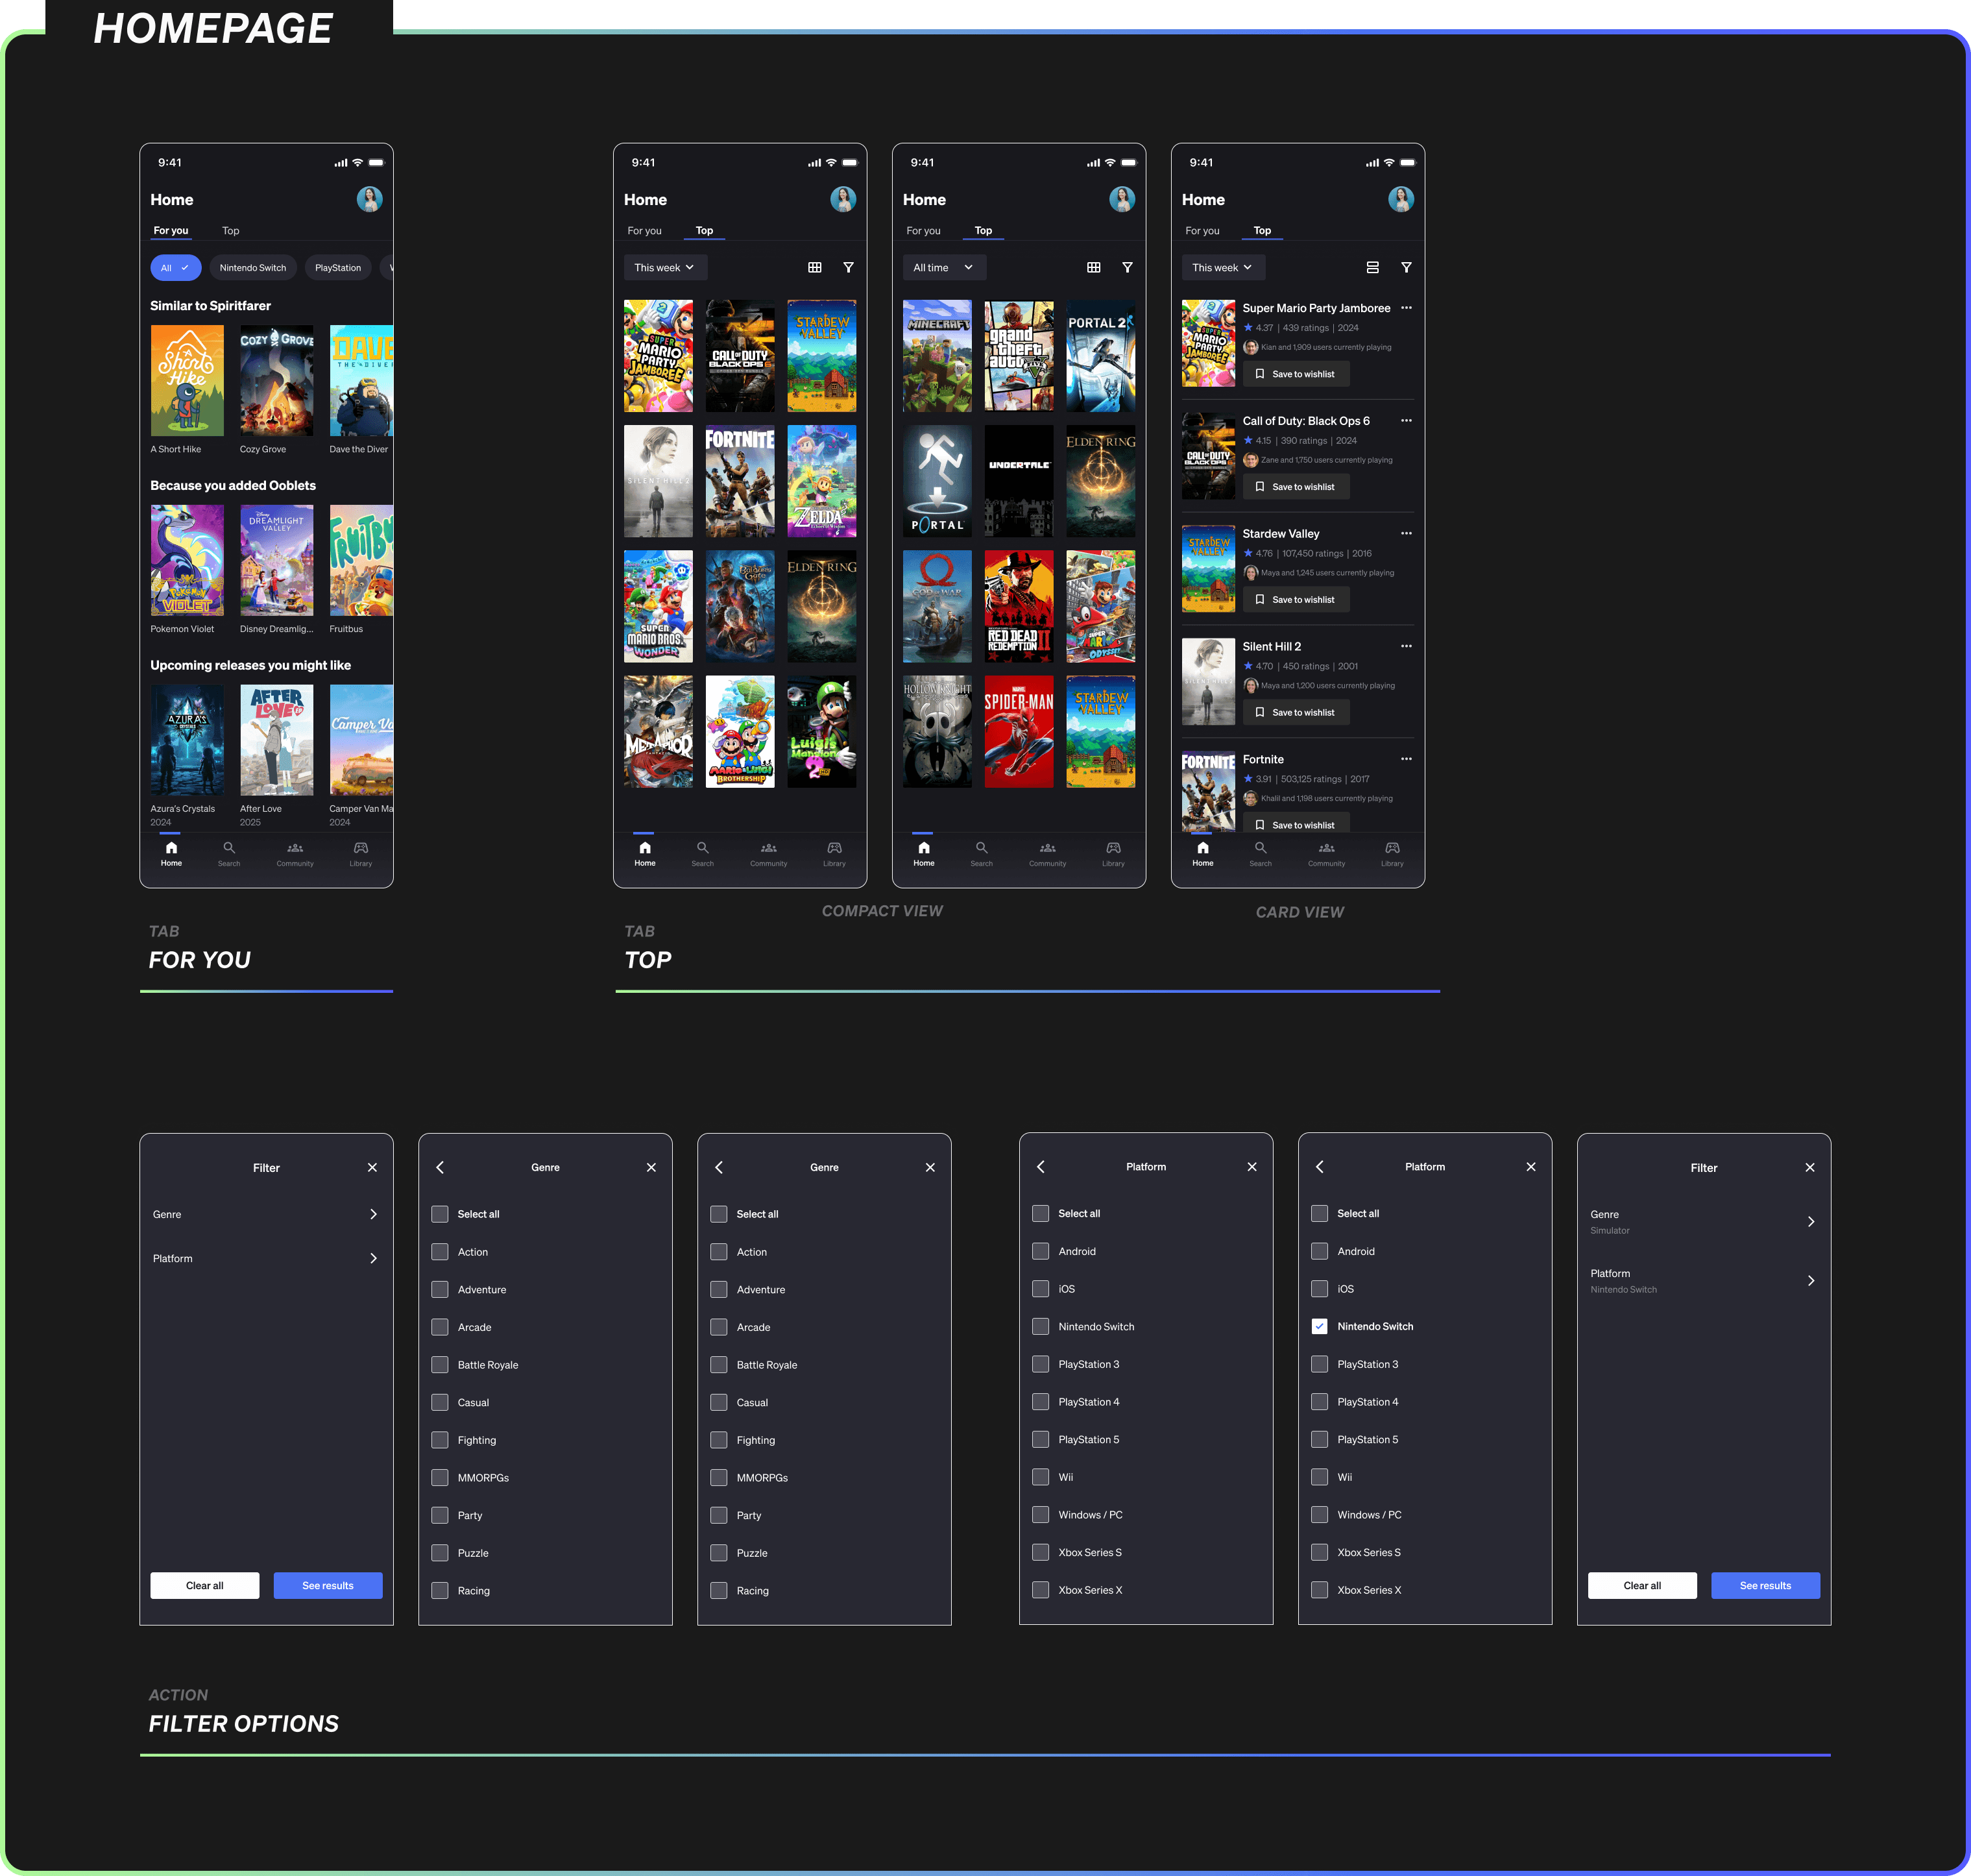This screenshot has height=1876, width=1971.
Task: Click the grid view icon on the All time screen
Action: coord(1094,268)
